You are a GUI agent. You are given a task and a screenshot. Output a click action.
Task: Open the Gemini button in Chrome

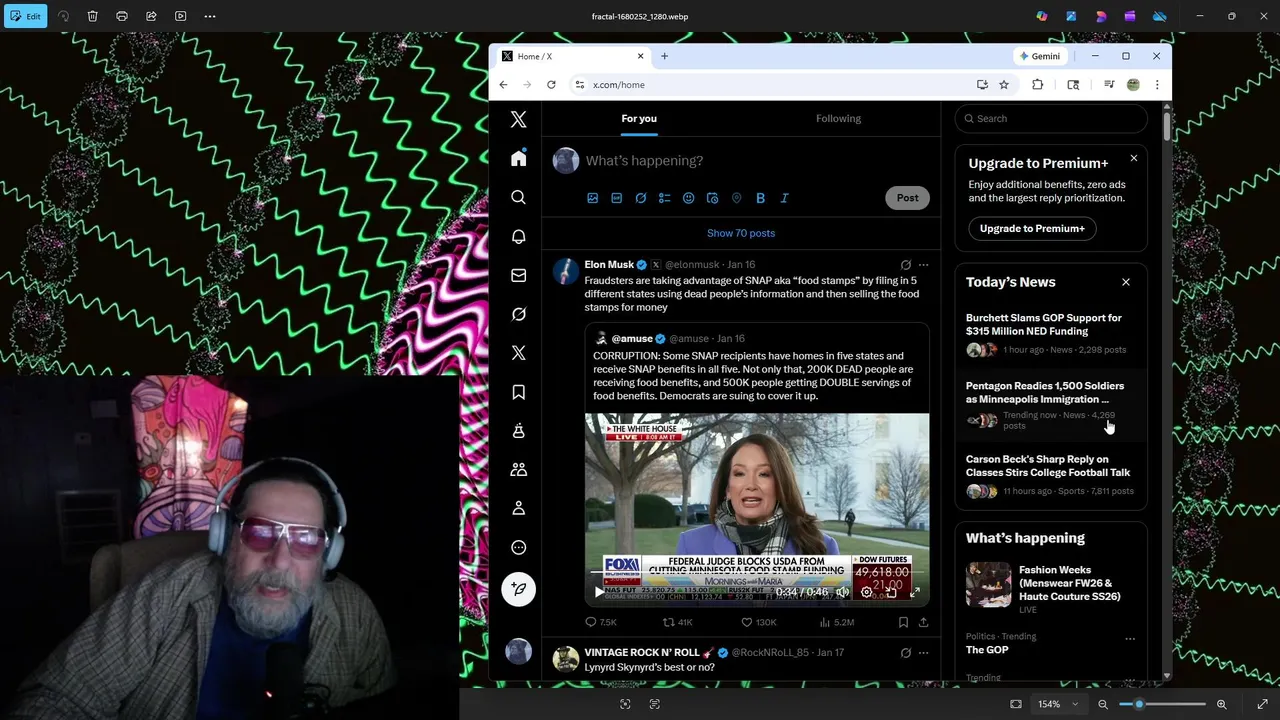point(1040,56)
